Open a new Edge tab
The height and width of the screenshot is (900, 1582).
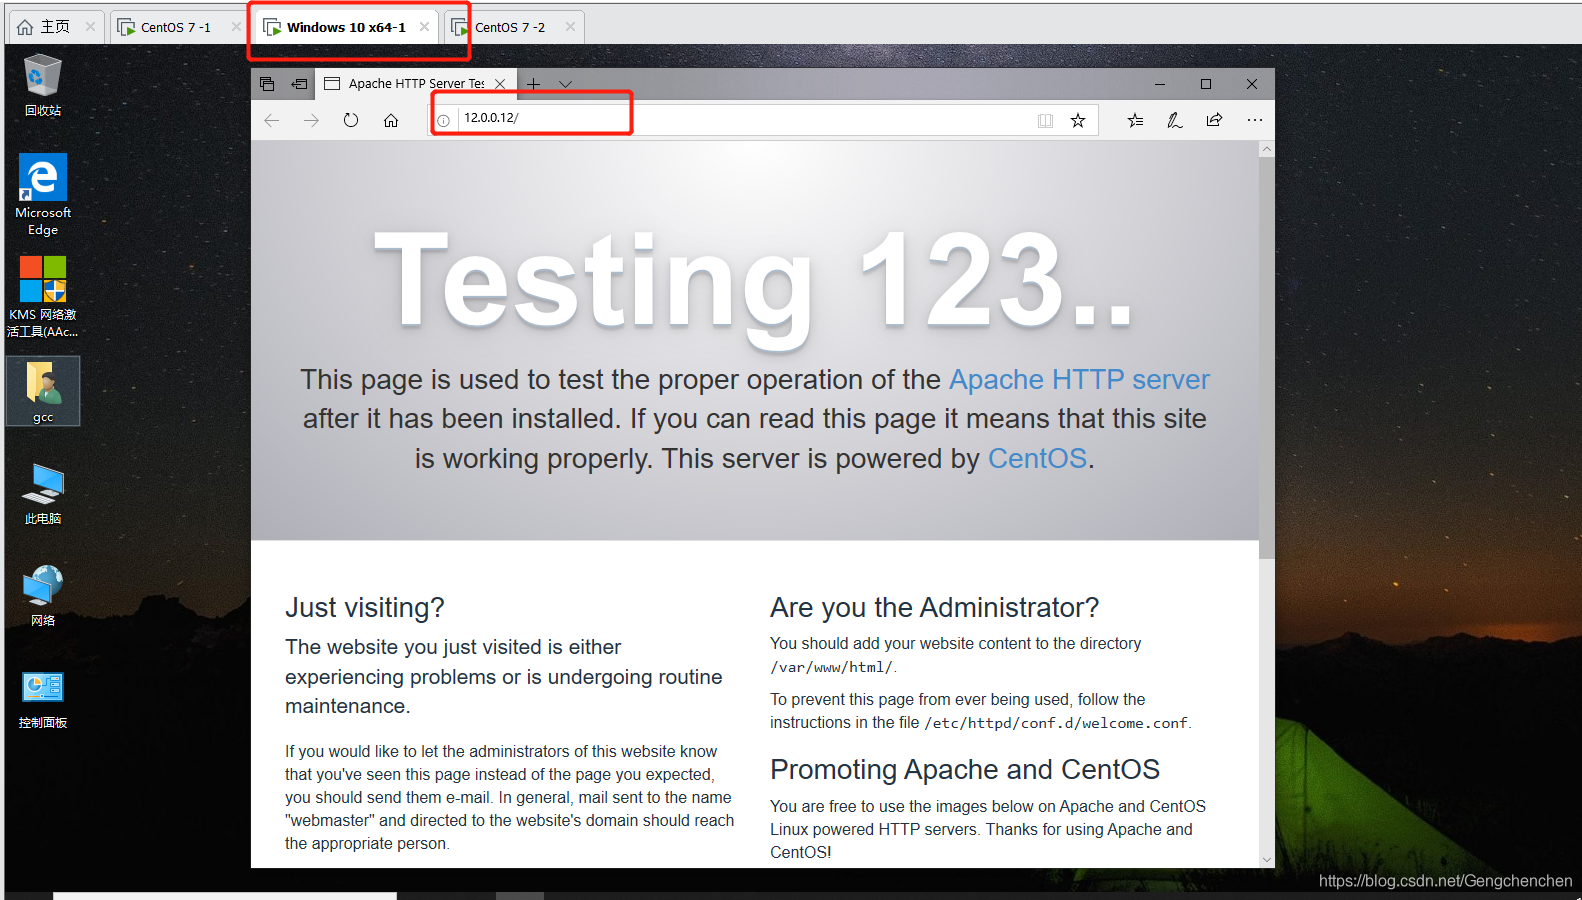(x=534, y=84)
